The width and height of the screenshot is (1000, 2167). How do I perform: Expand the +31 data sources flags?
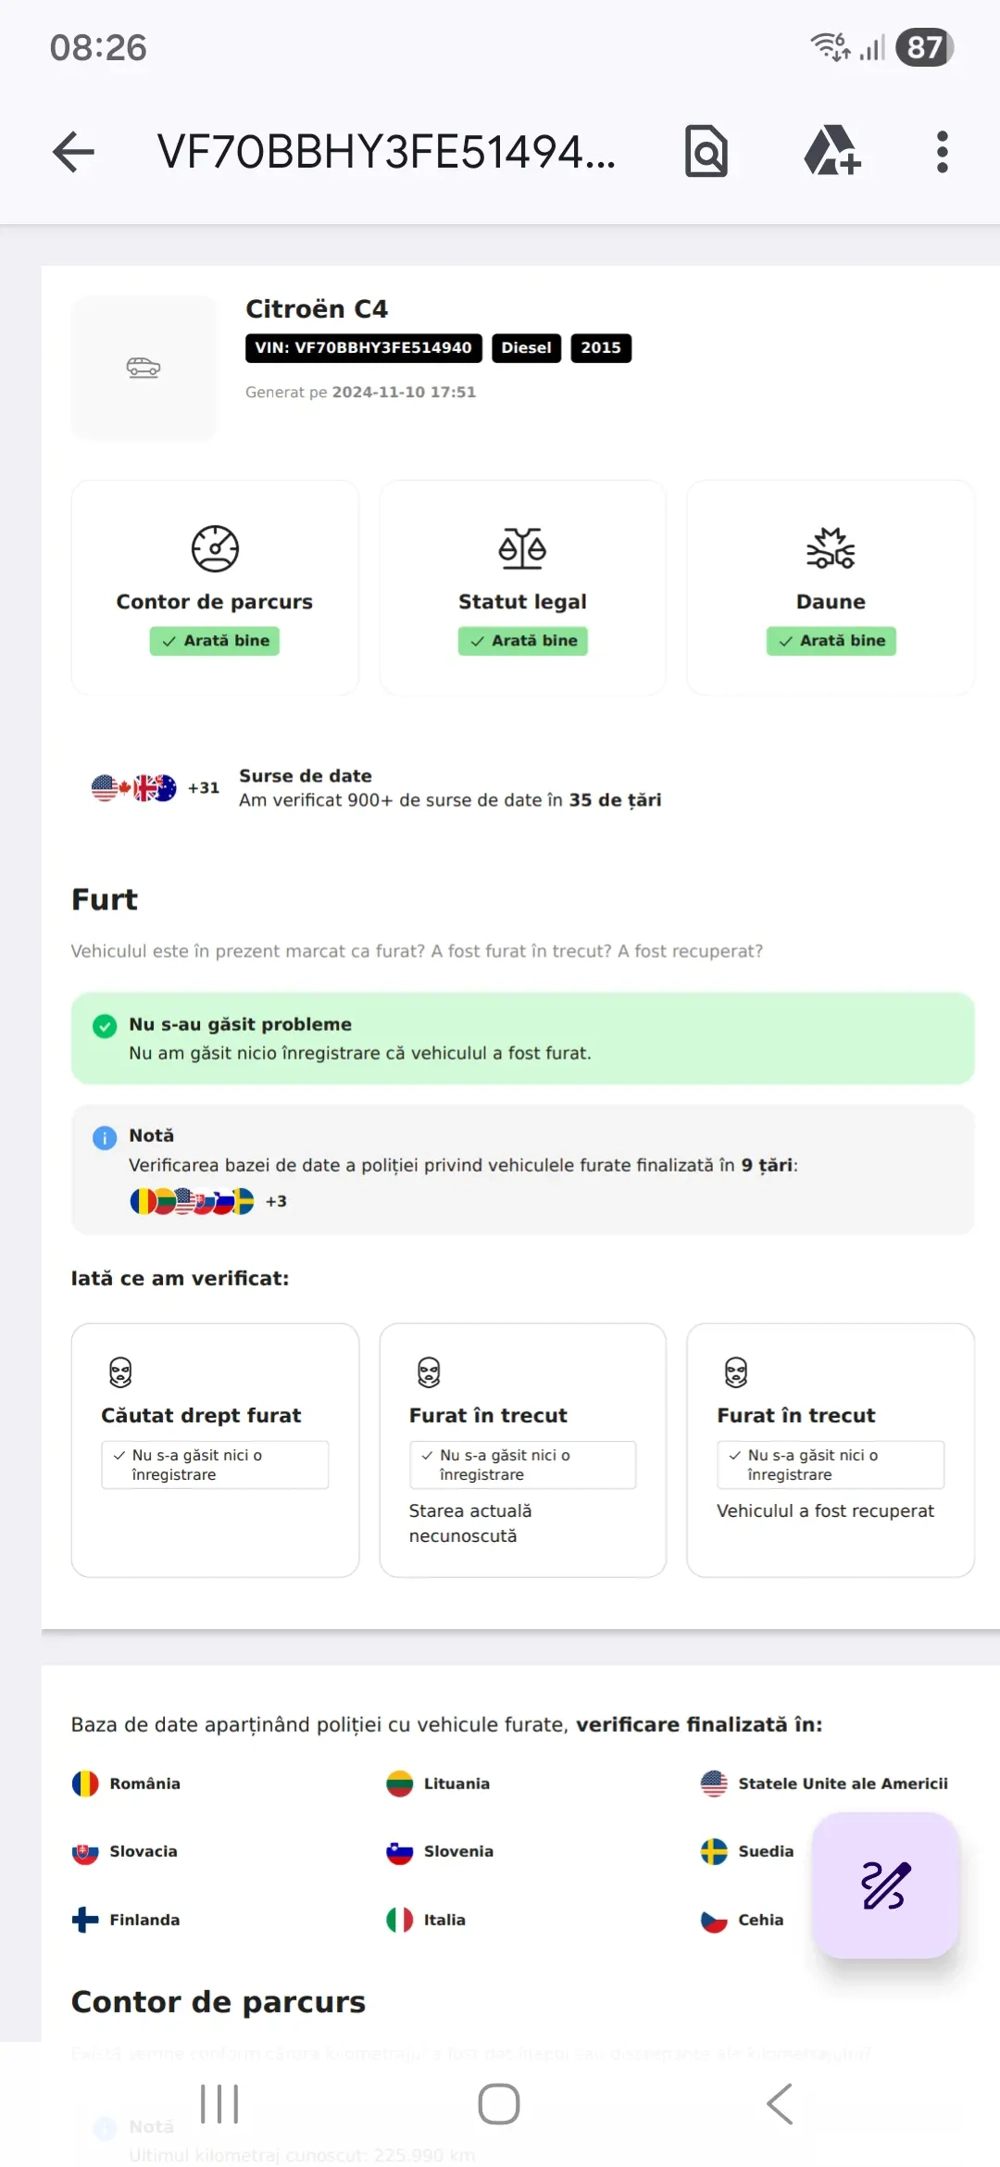203,788
